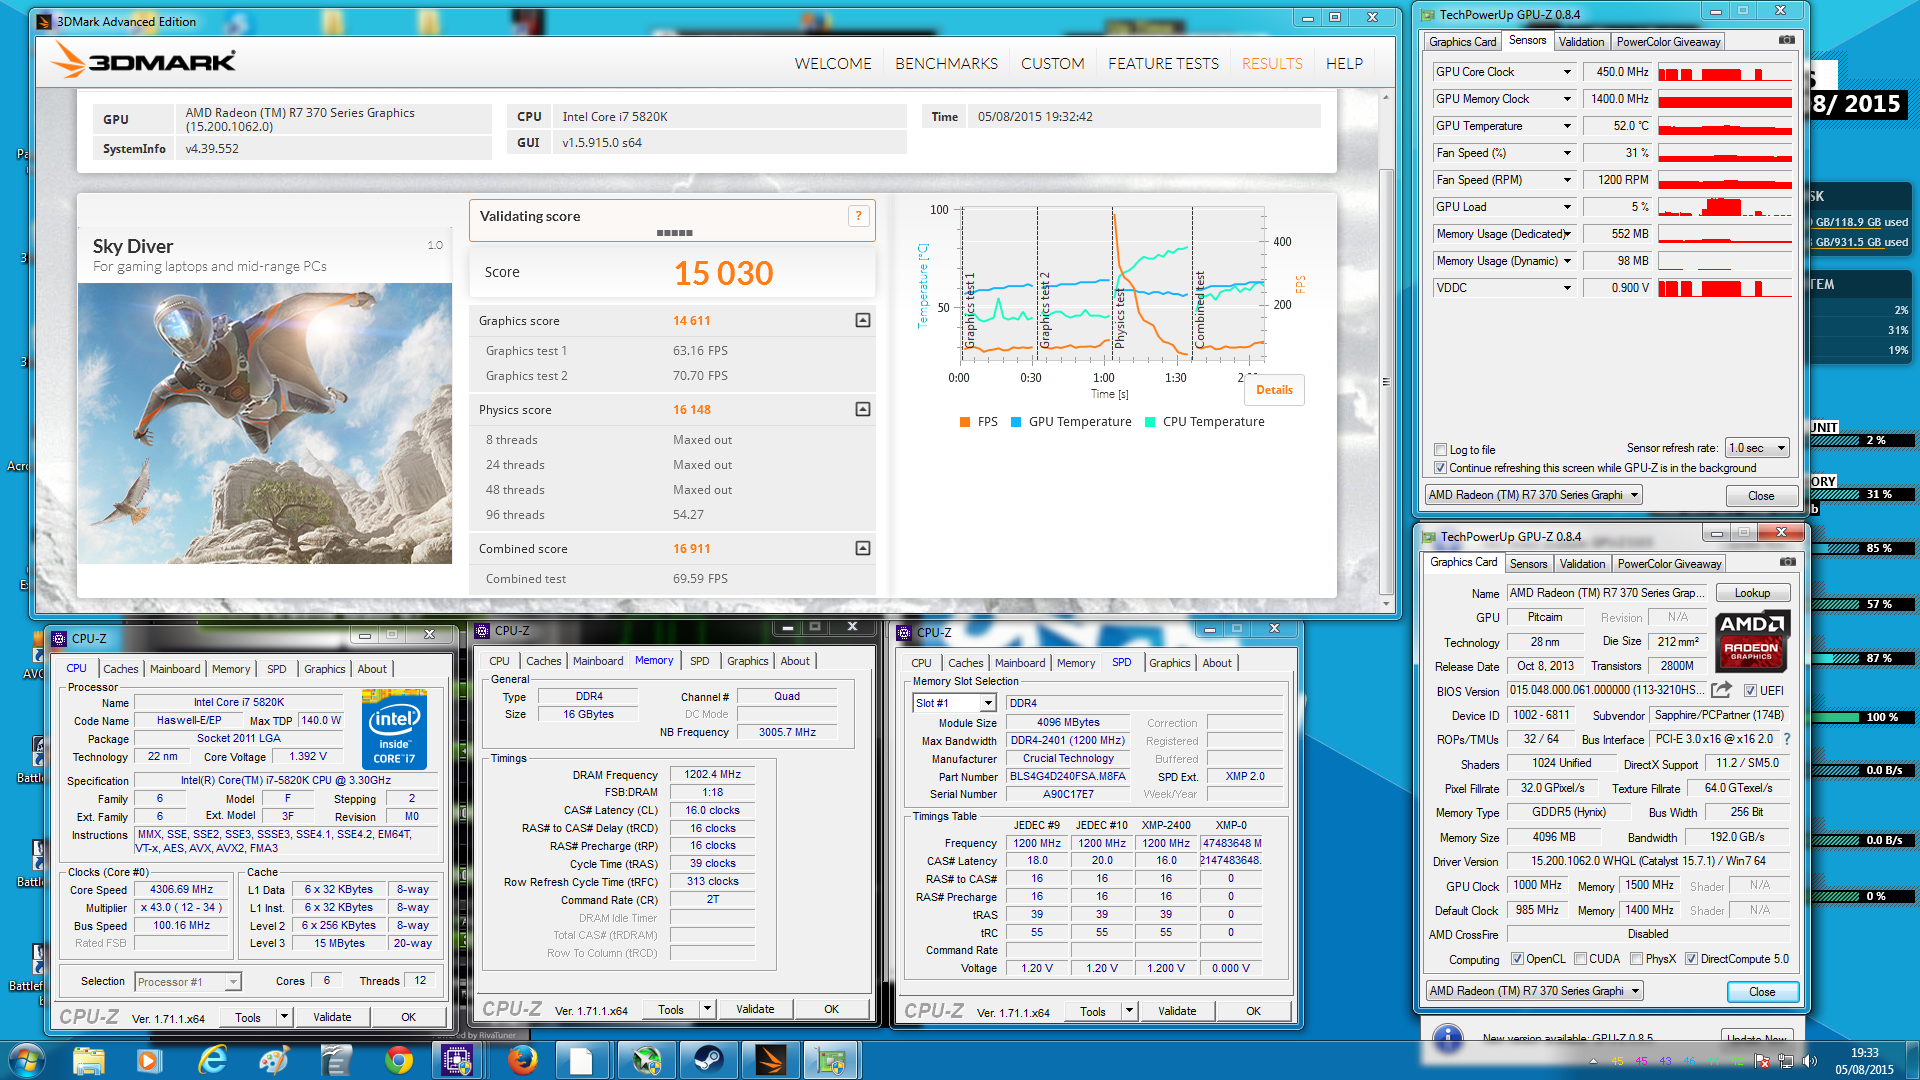This screenshot has width=1920, height=1080.
Task: Switch to 3DMark via its taskbar icon
Action: [x=771, y=1060]
